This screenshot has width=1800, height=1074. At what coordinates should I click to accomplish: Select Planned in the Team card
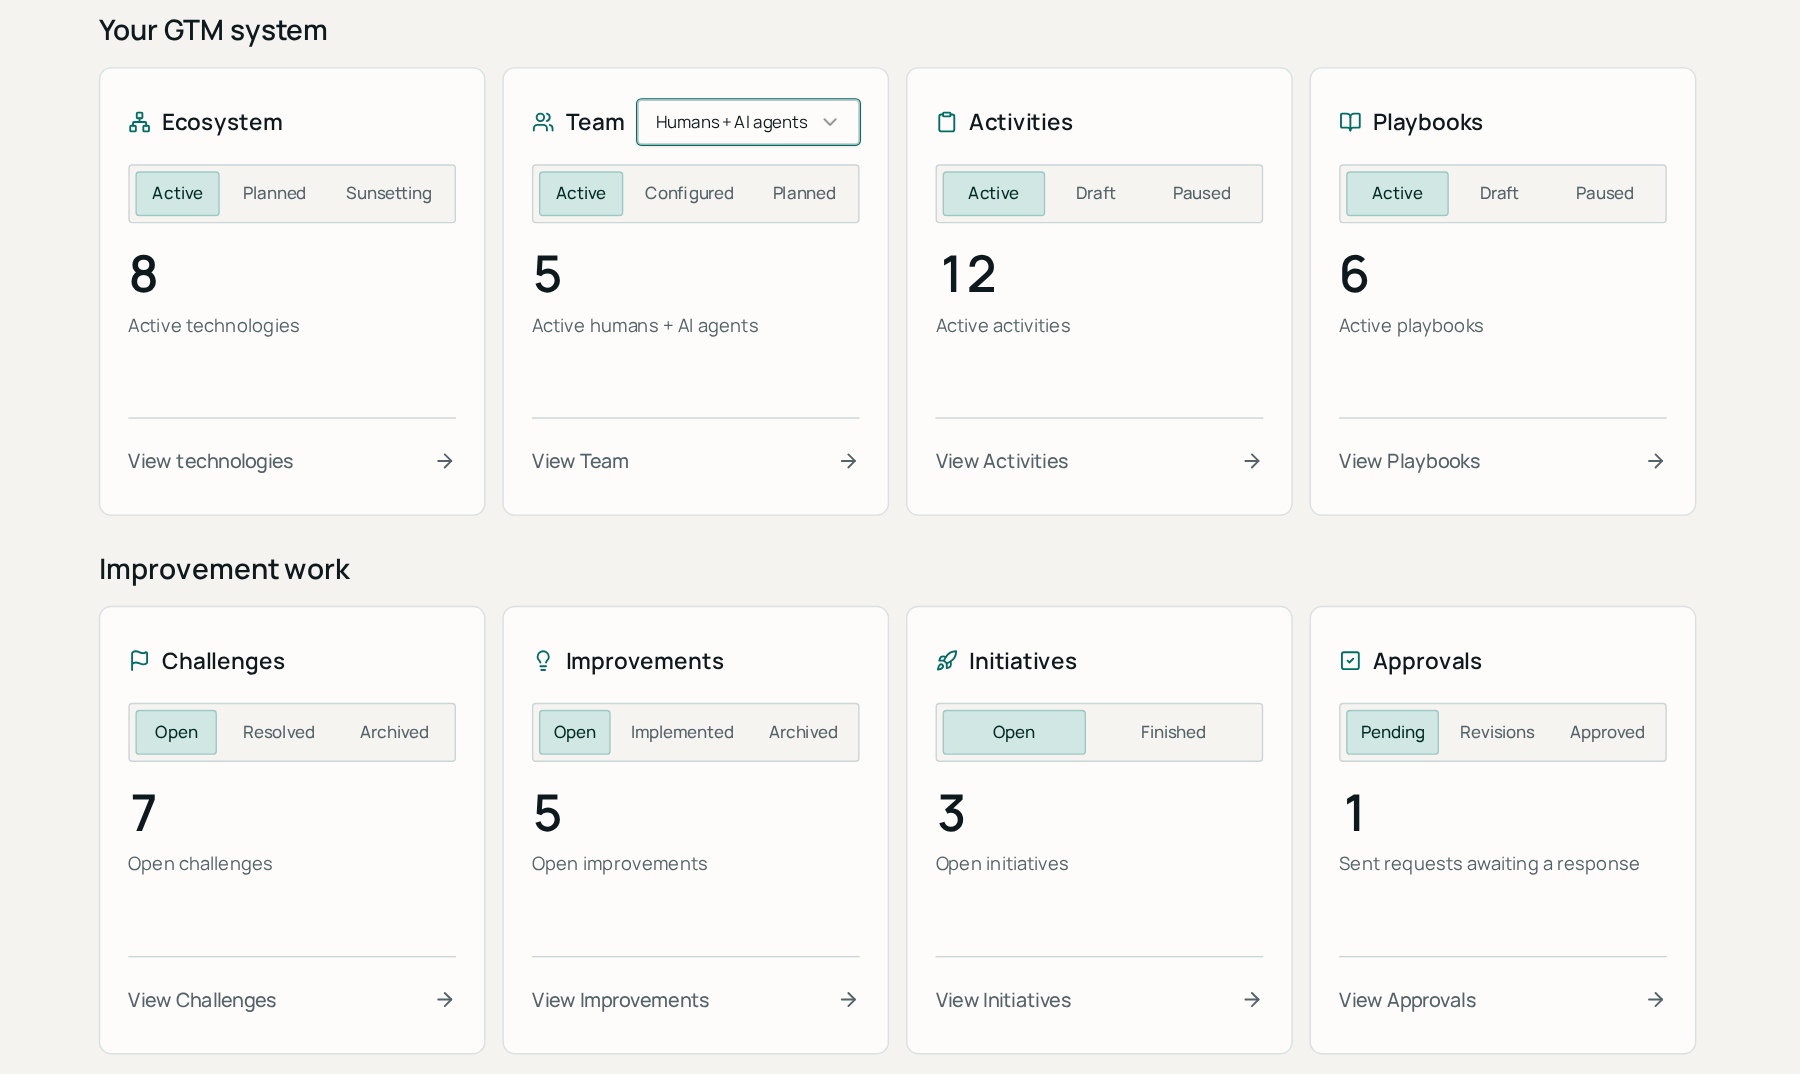804,194
